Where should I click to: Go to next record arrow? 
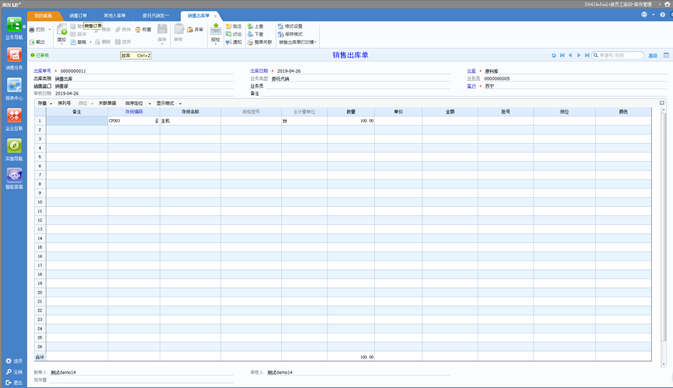(x=579, y=55)
